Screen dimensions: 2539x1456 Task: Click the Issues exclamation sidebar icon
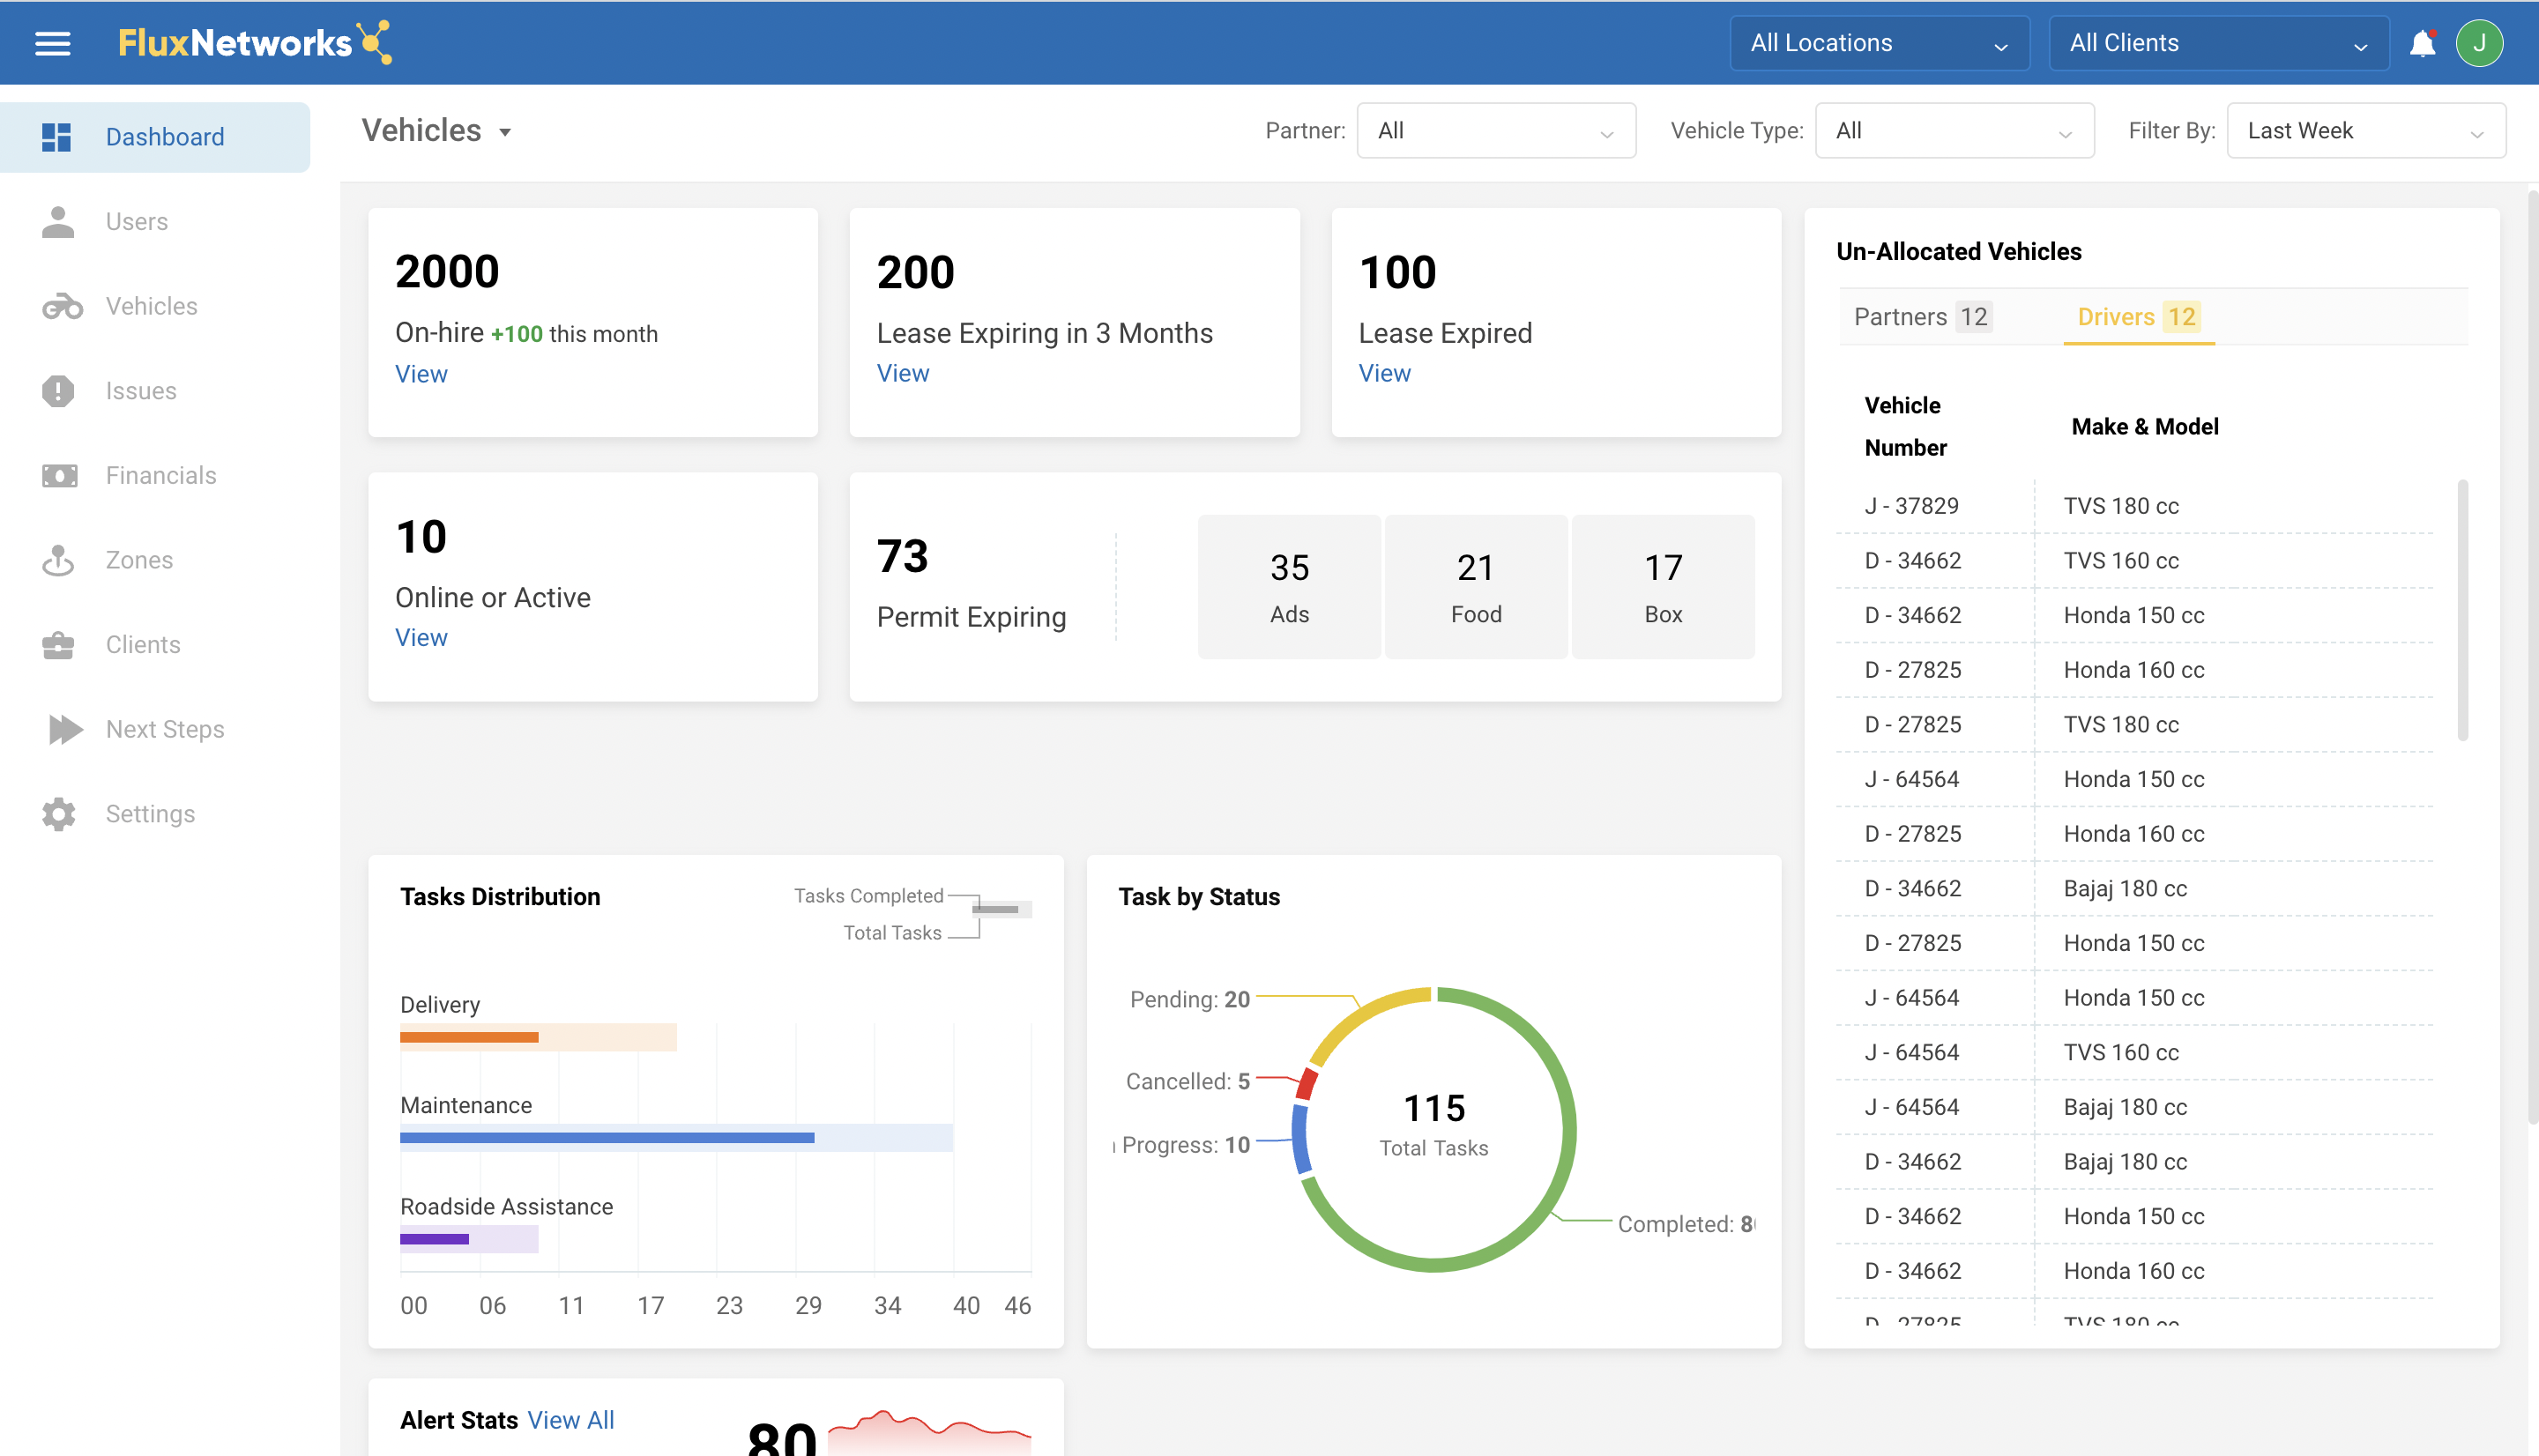click(58, 391)
